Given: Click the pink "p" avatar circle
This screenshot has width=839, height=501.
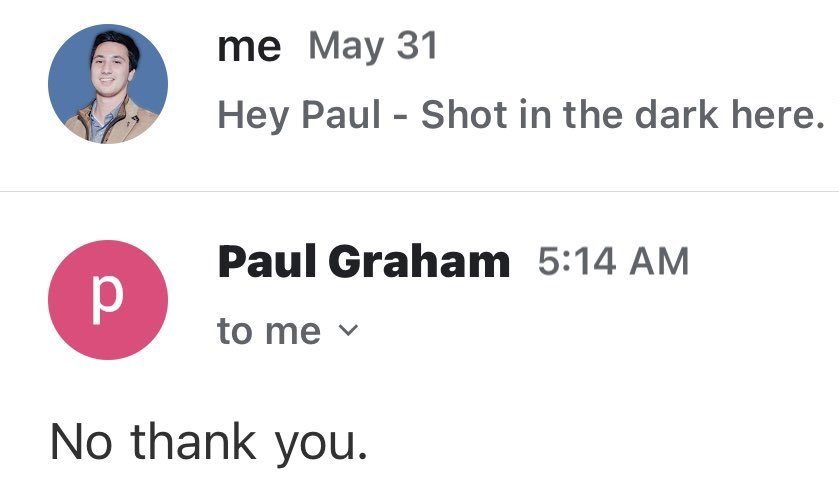Looking at the screenshot, I should click(108, 300).
